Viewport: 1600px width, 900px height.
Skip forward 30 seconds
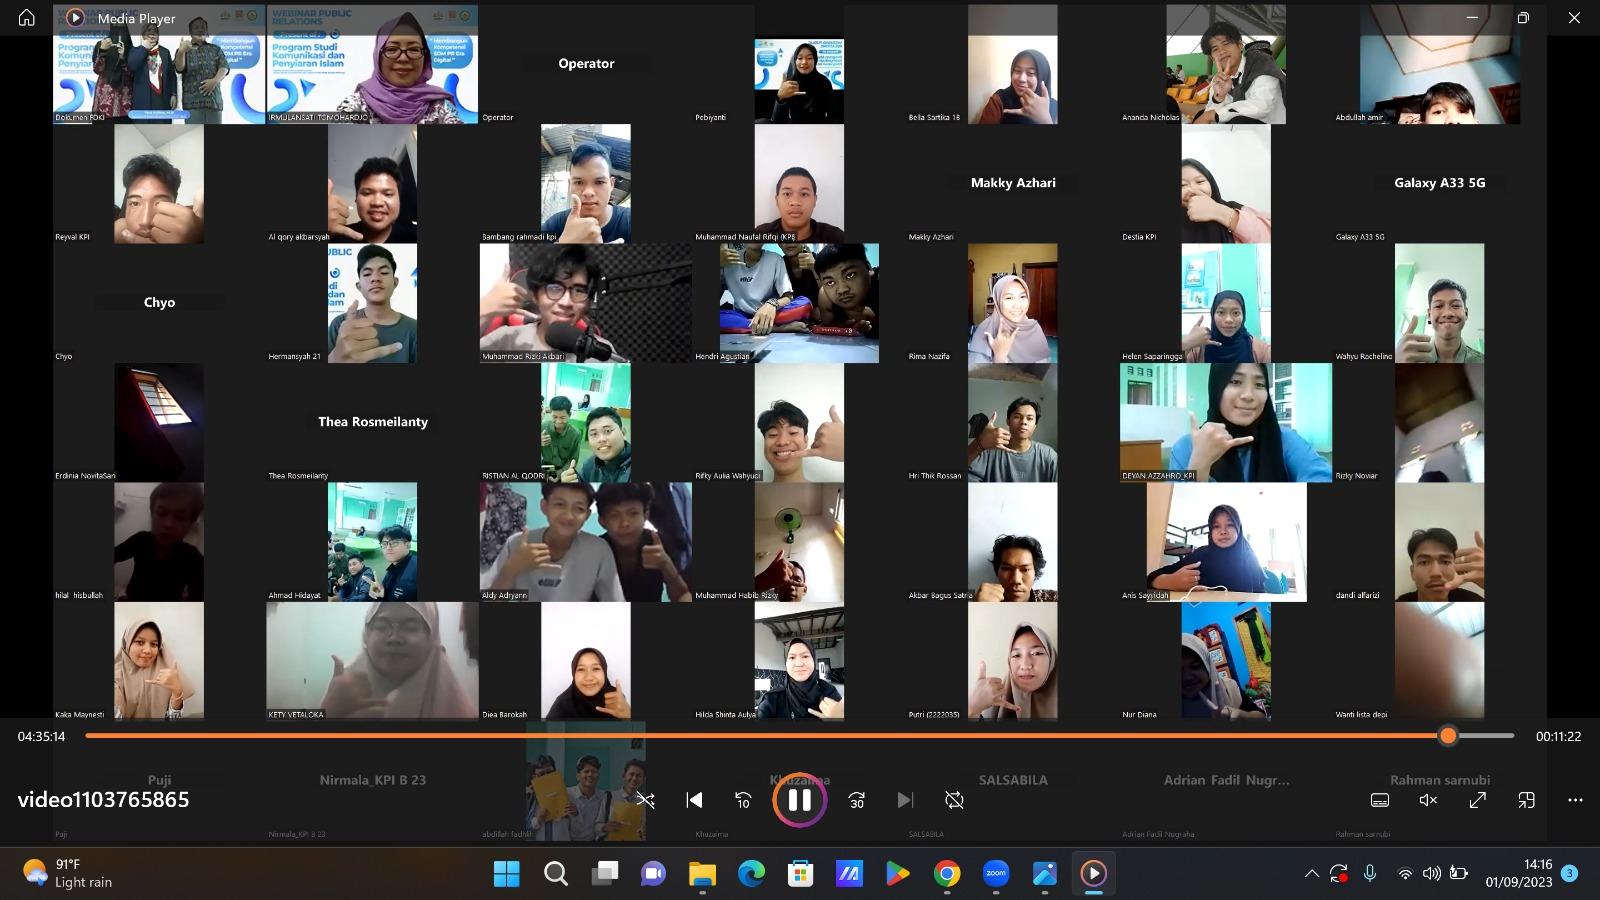coord(855,800)
